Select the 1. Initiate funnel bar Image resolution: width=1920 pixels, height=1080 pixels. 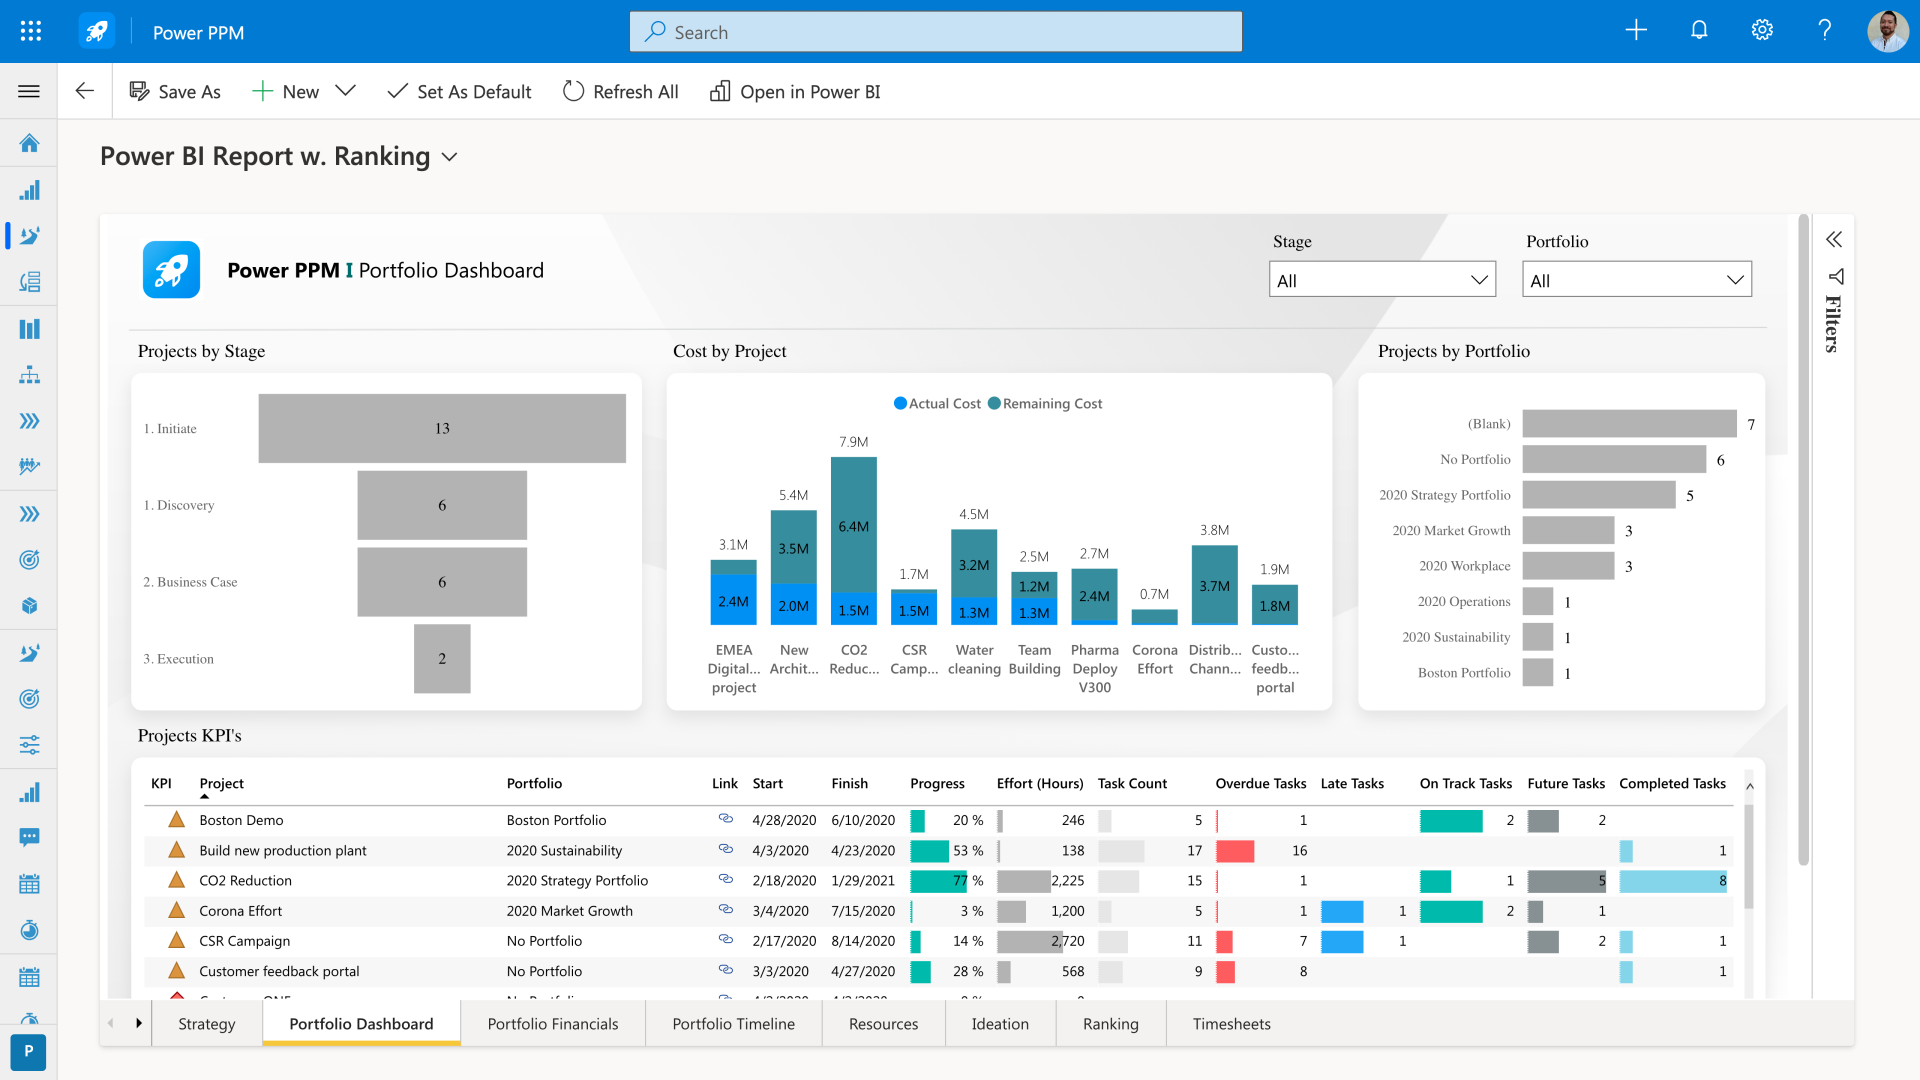[x=442, y=428]
